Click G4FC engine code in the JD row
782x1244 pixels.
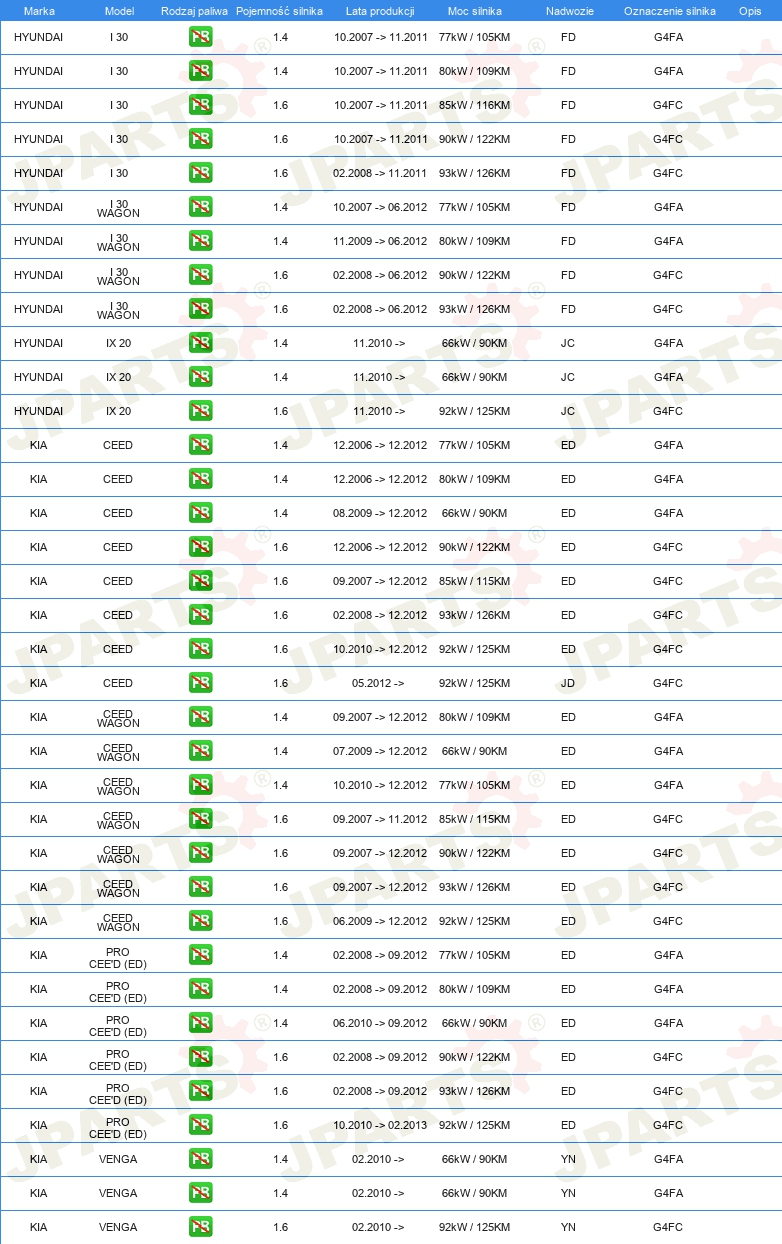pyautogui.click(x=668, y=684)
